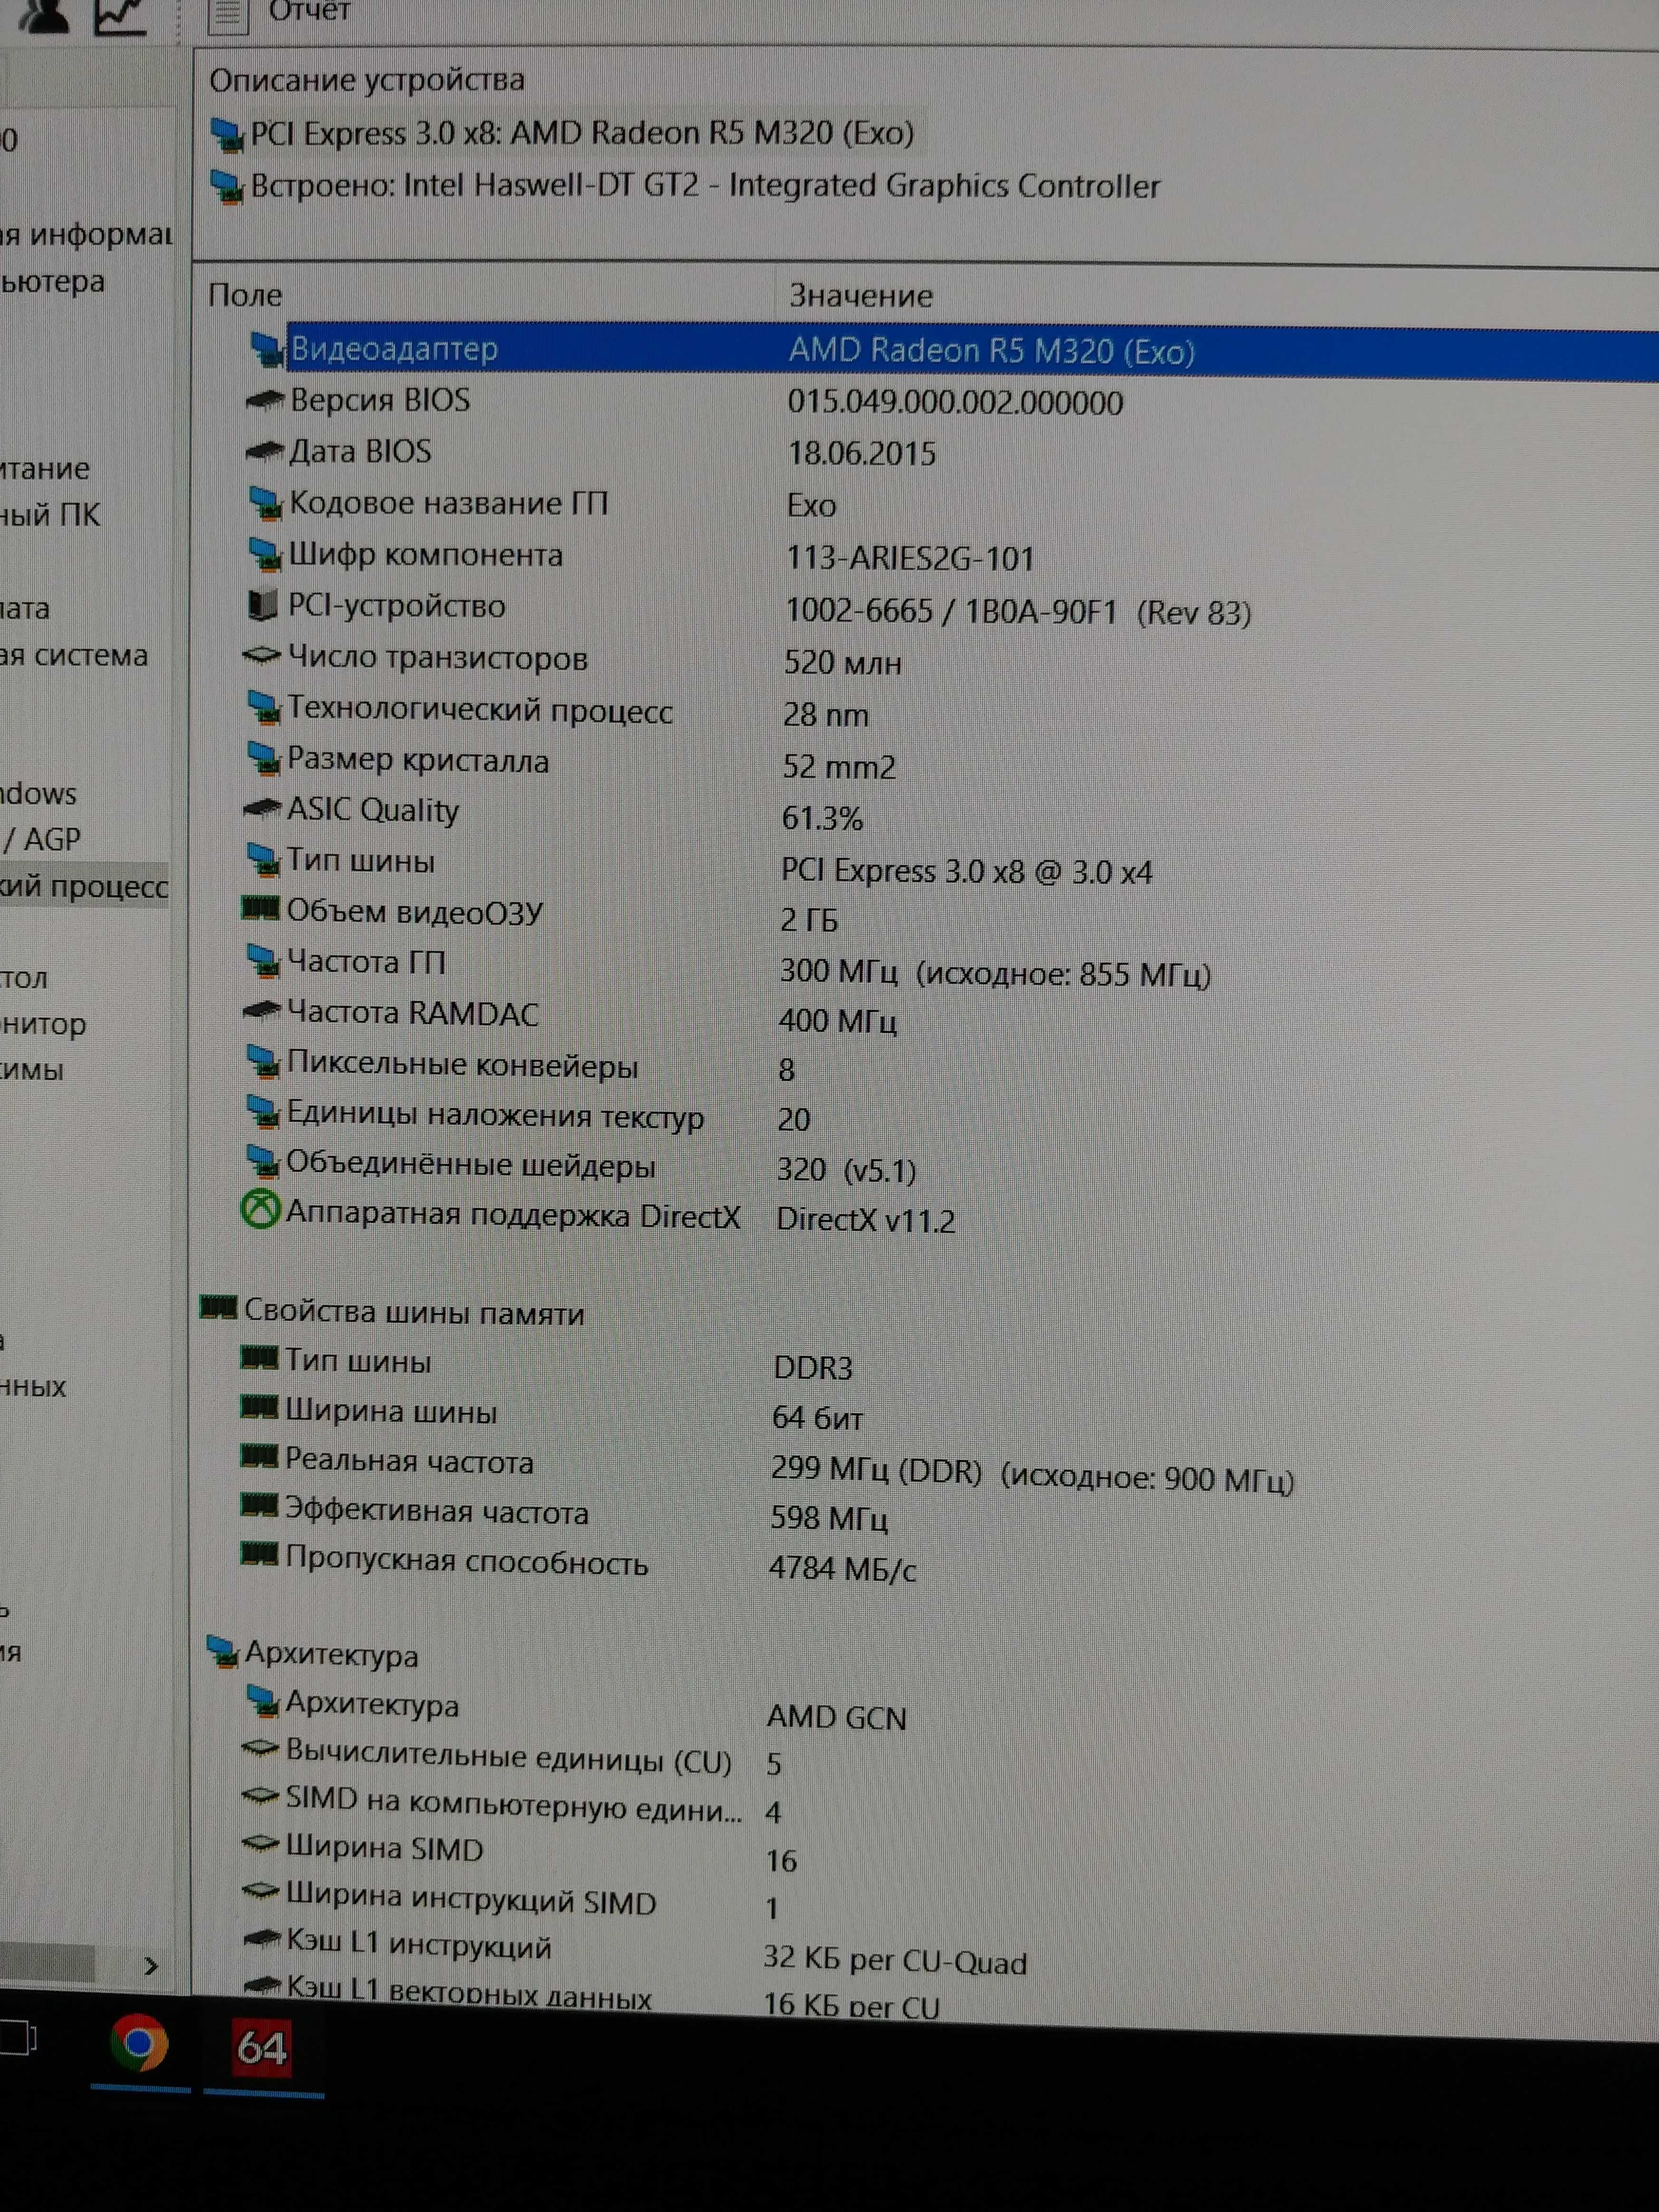
Task: Click value 015.049.000.002.000000
Action: [x=955, y=403]
